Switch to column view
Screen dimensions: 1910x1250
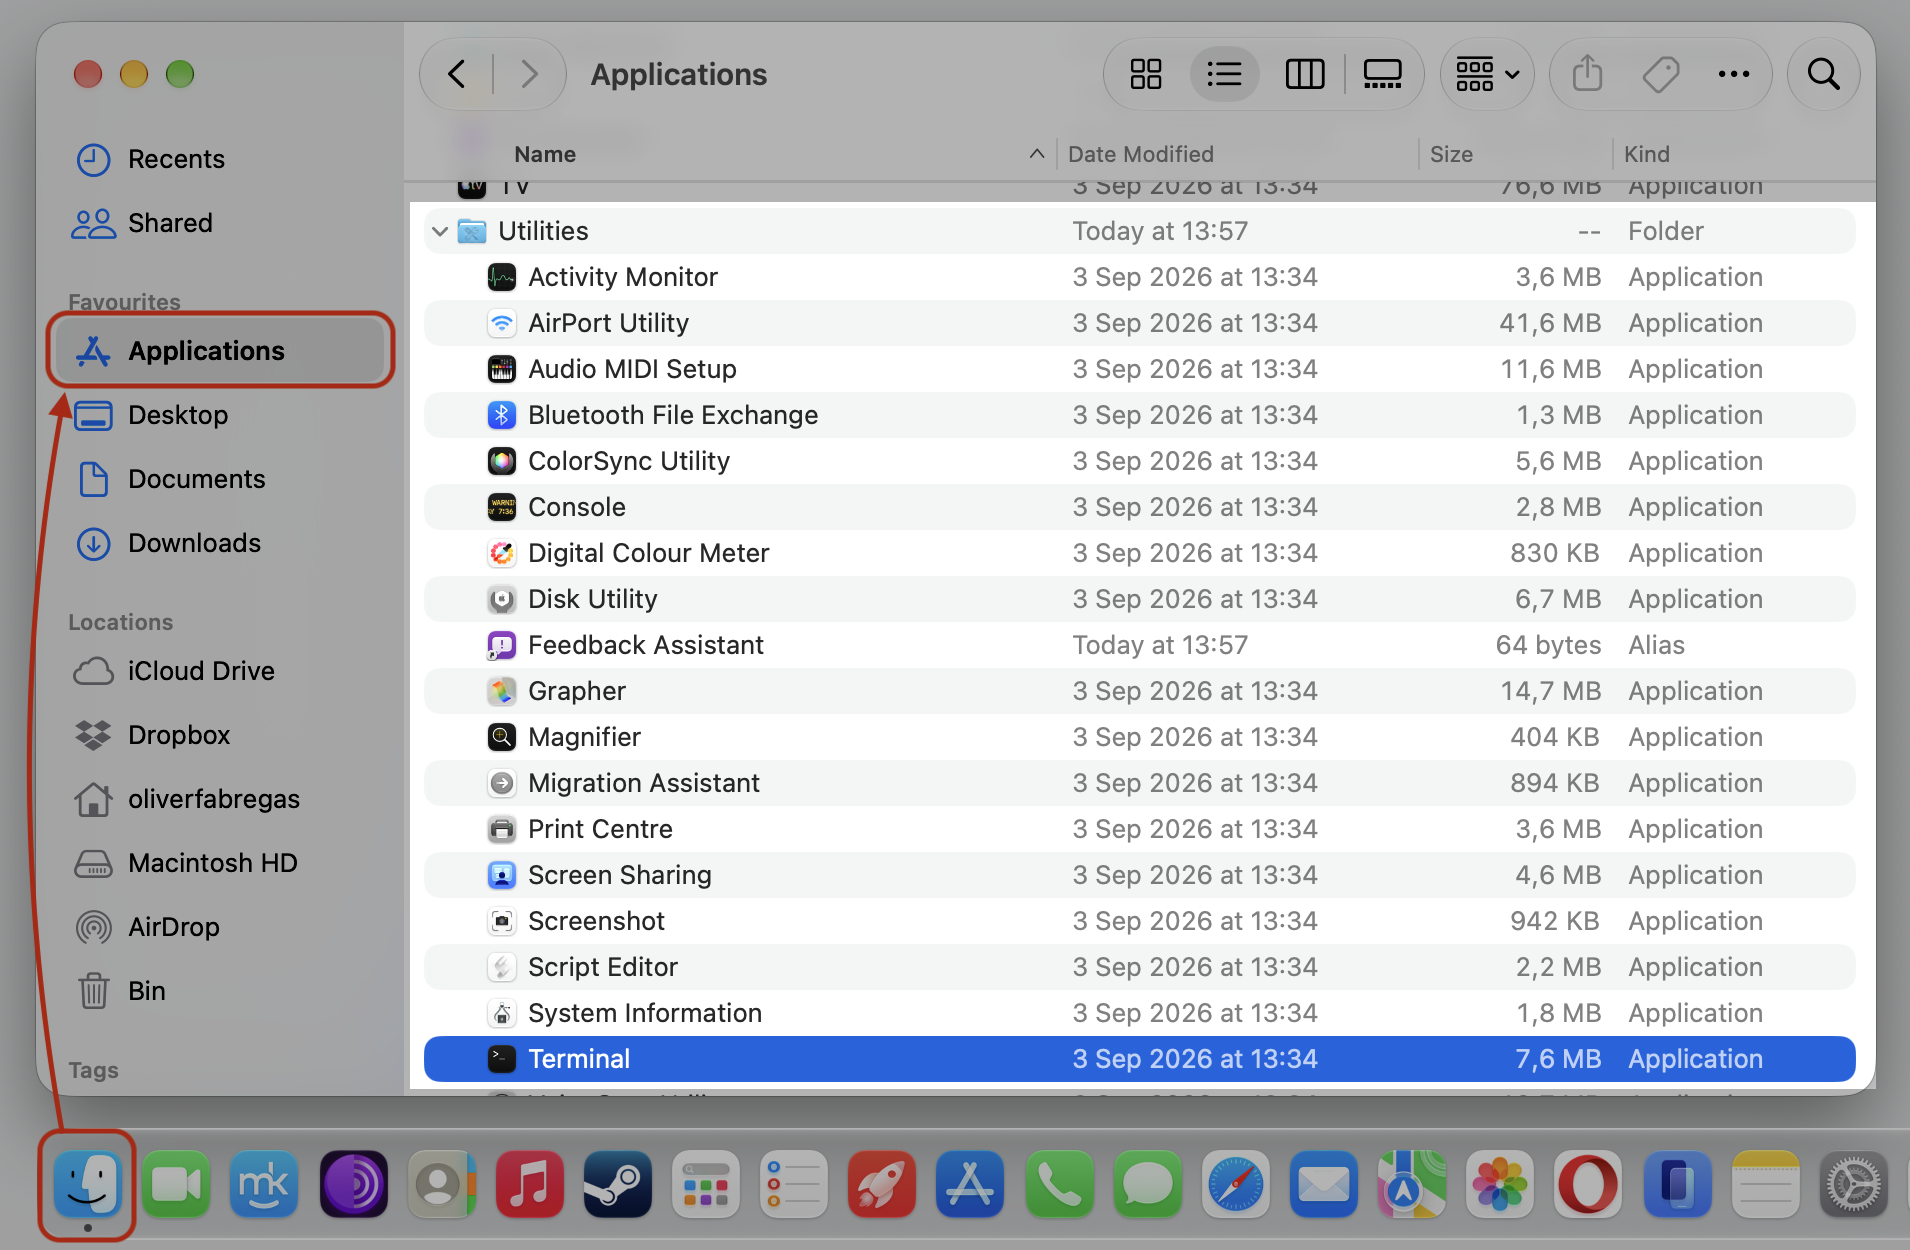1304,74
